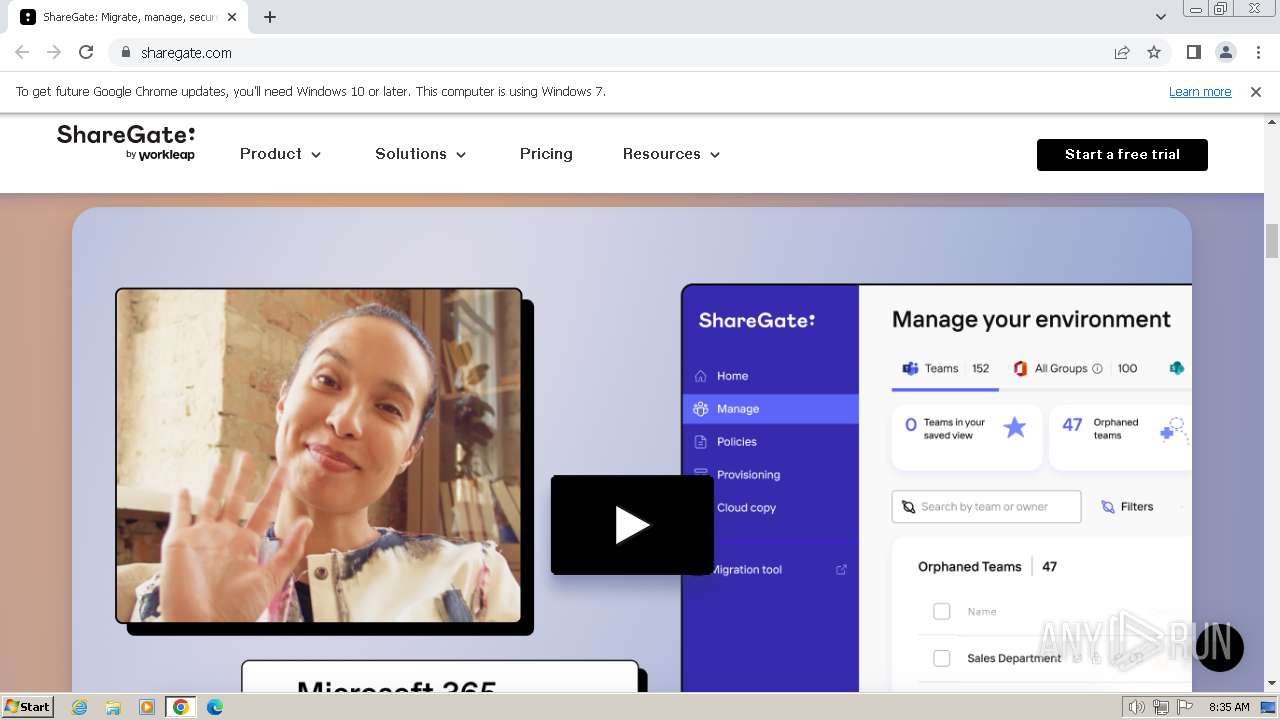This screenshot has height=720, width=1280.
Task: Open the Filters option
Action: pyautogui.click(x=1127, y=507)
